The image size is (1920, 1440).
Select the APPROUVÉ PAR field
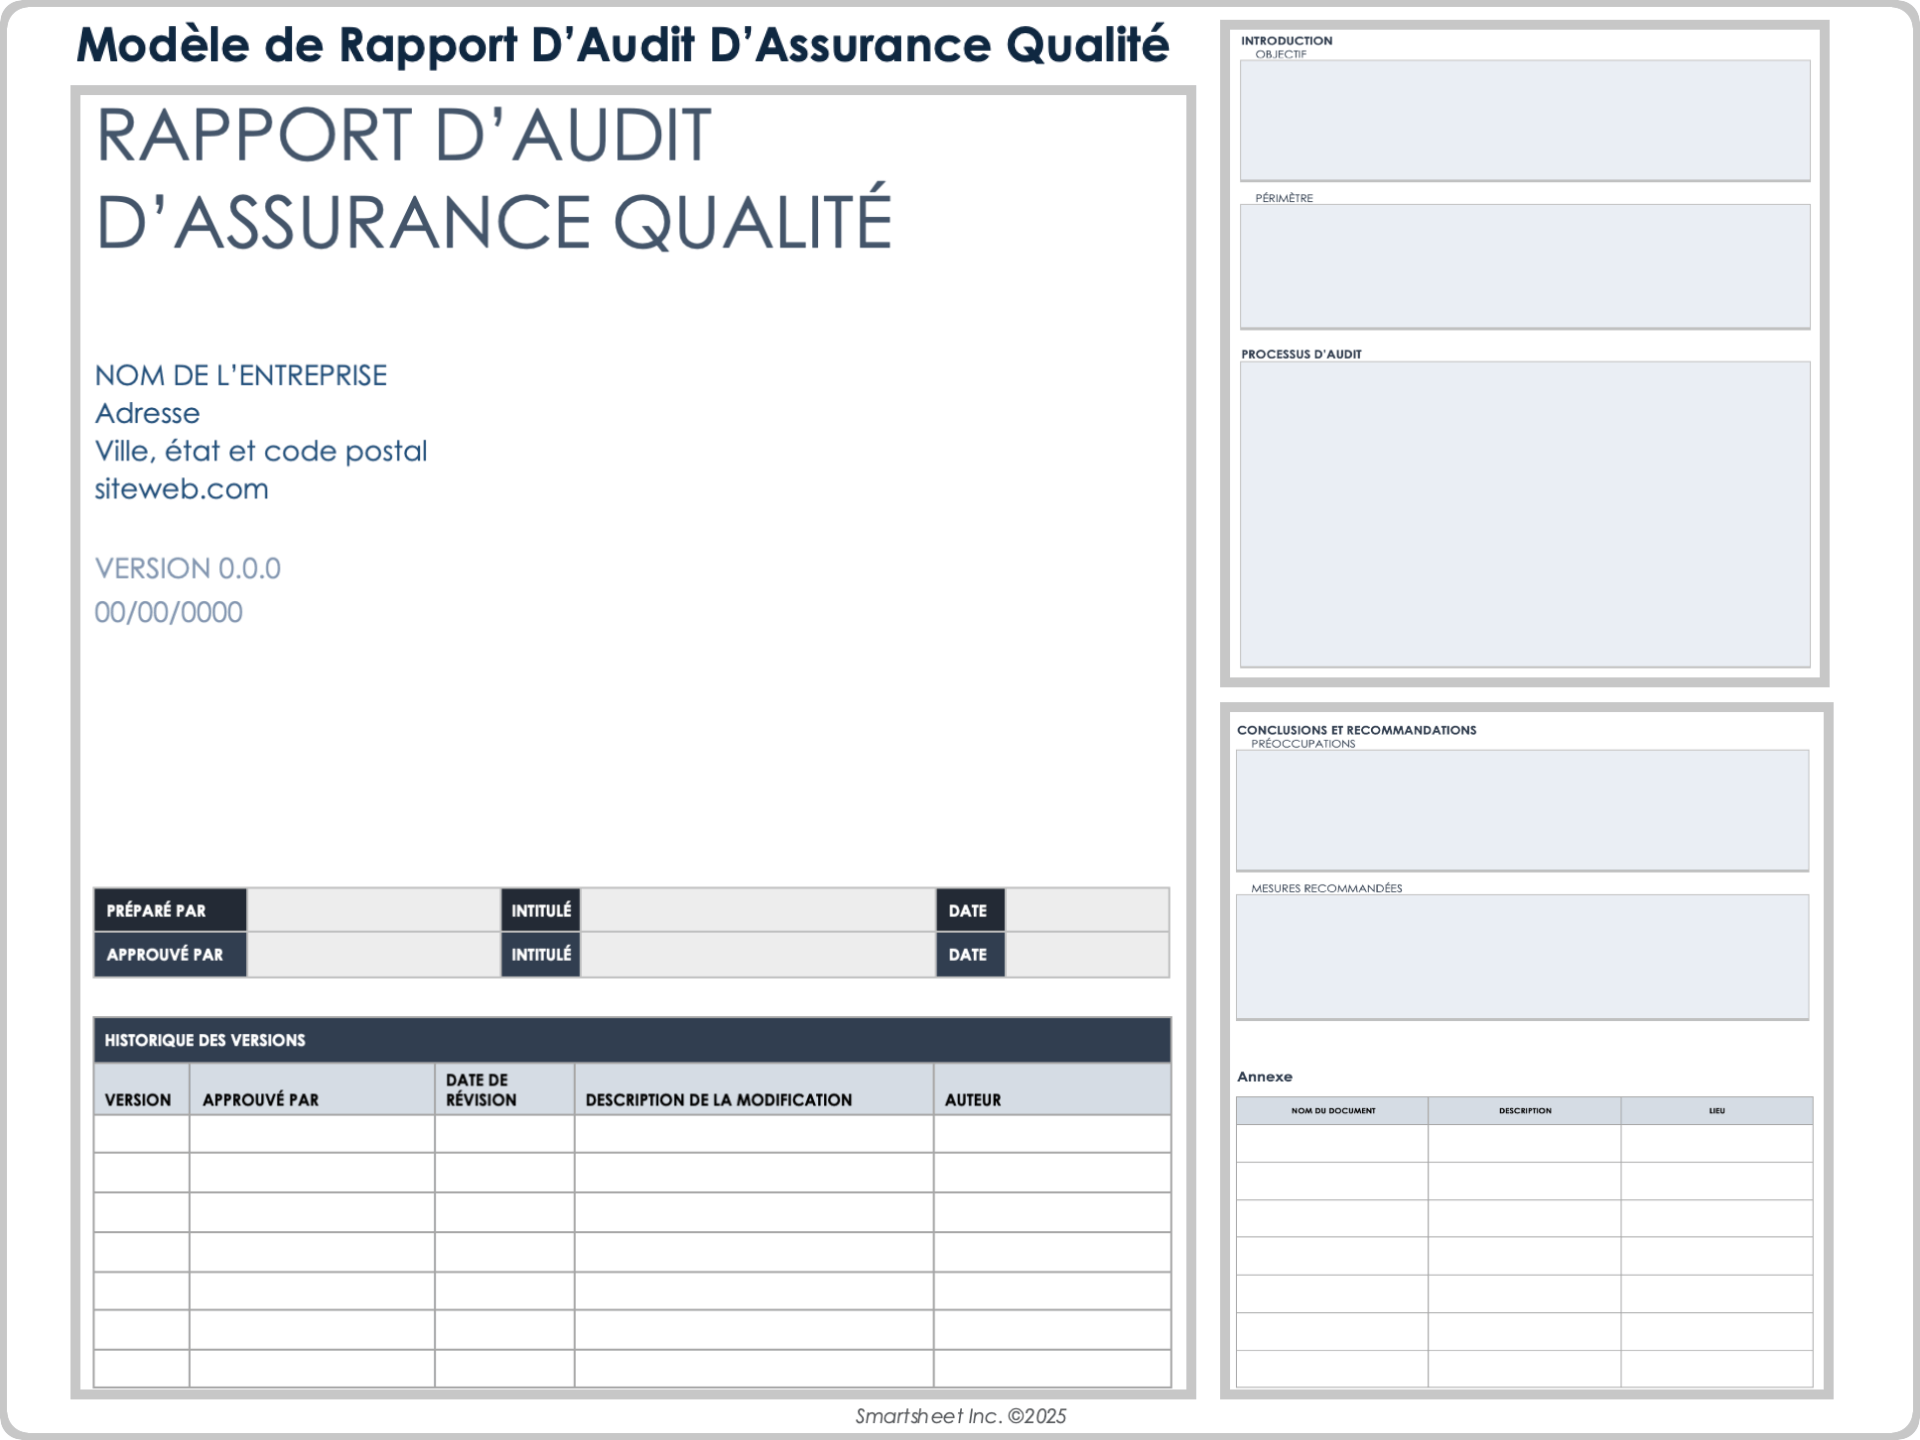pos(373,954)
